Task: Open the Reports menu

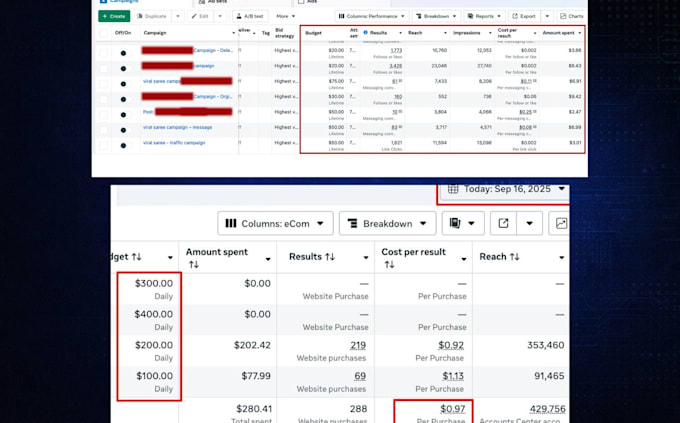Action: (484, 16)
